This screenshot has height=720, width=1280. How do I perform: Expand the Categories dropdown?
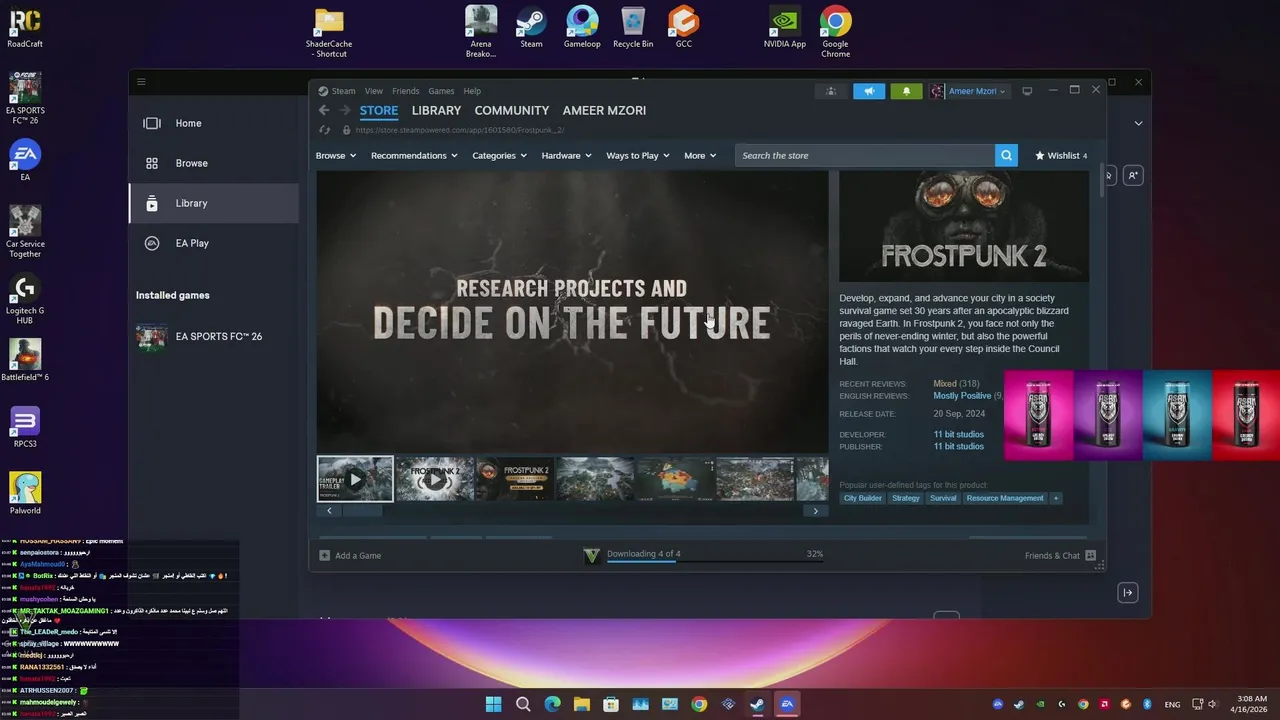[x=499, y=155]
